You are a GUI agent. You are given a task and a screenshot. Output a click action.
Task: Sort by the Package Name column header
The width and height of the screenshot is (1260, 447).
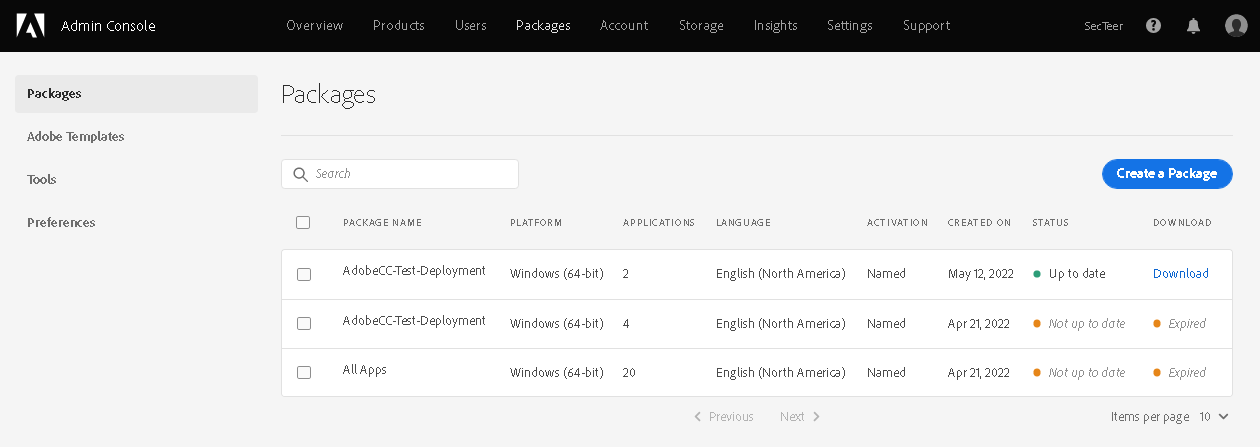coord(382,223)
